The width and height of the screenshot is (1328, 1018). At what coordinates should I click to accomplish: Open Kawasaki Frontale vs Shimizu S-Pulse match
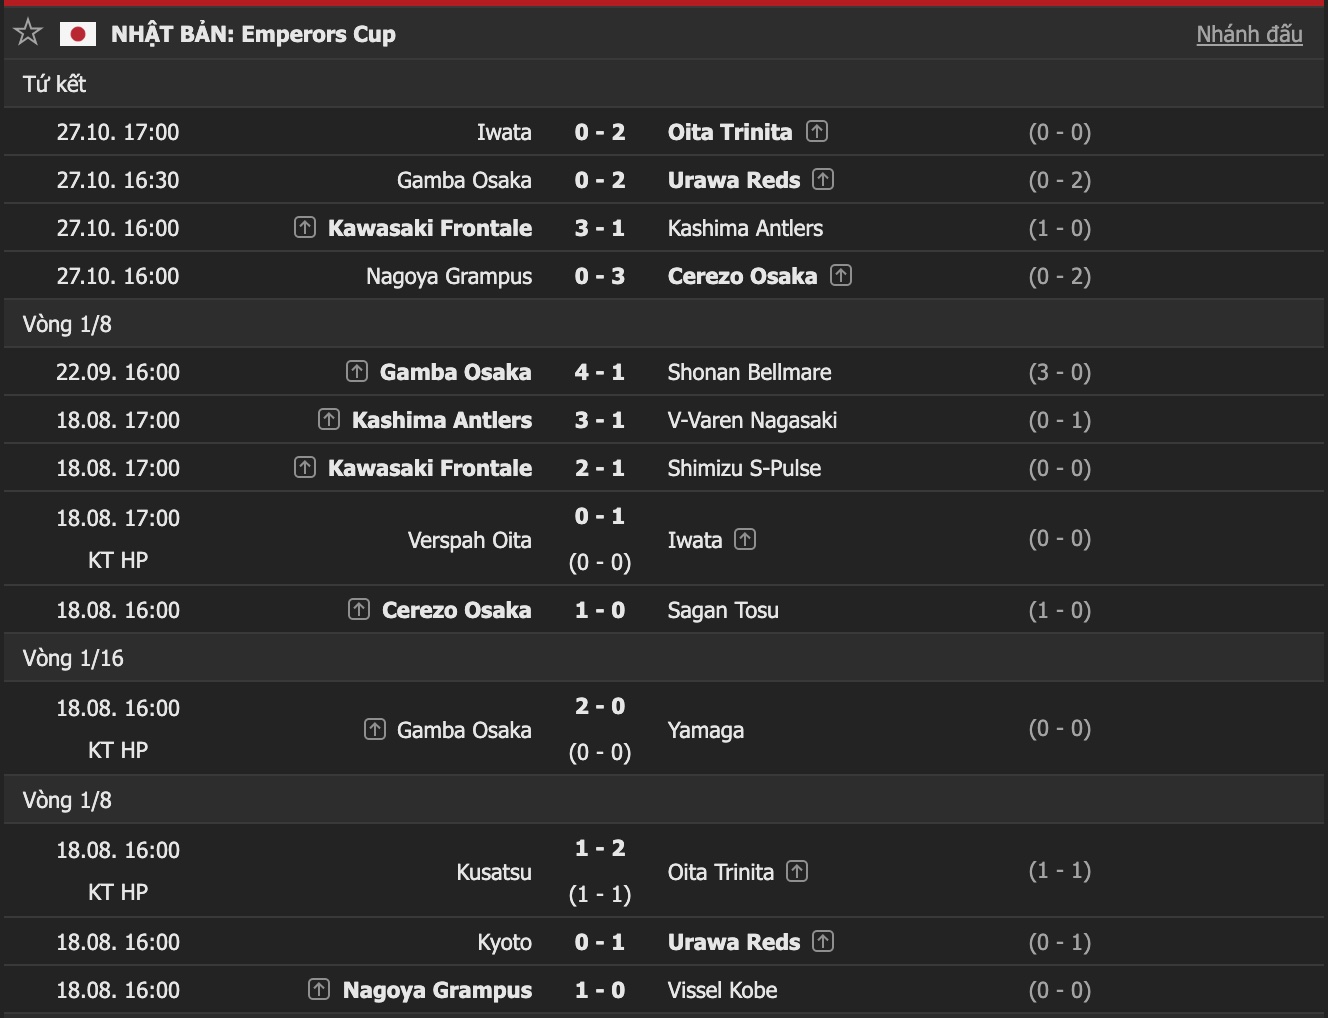[664, 468]
